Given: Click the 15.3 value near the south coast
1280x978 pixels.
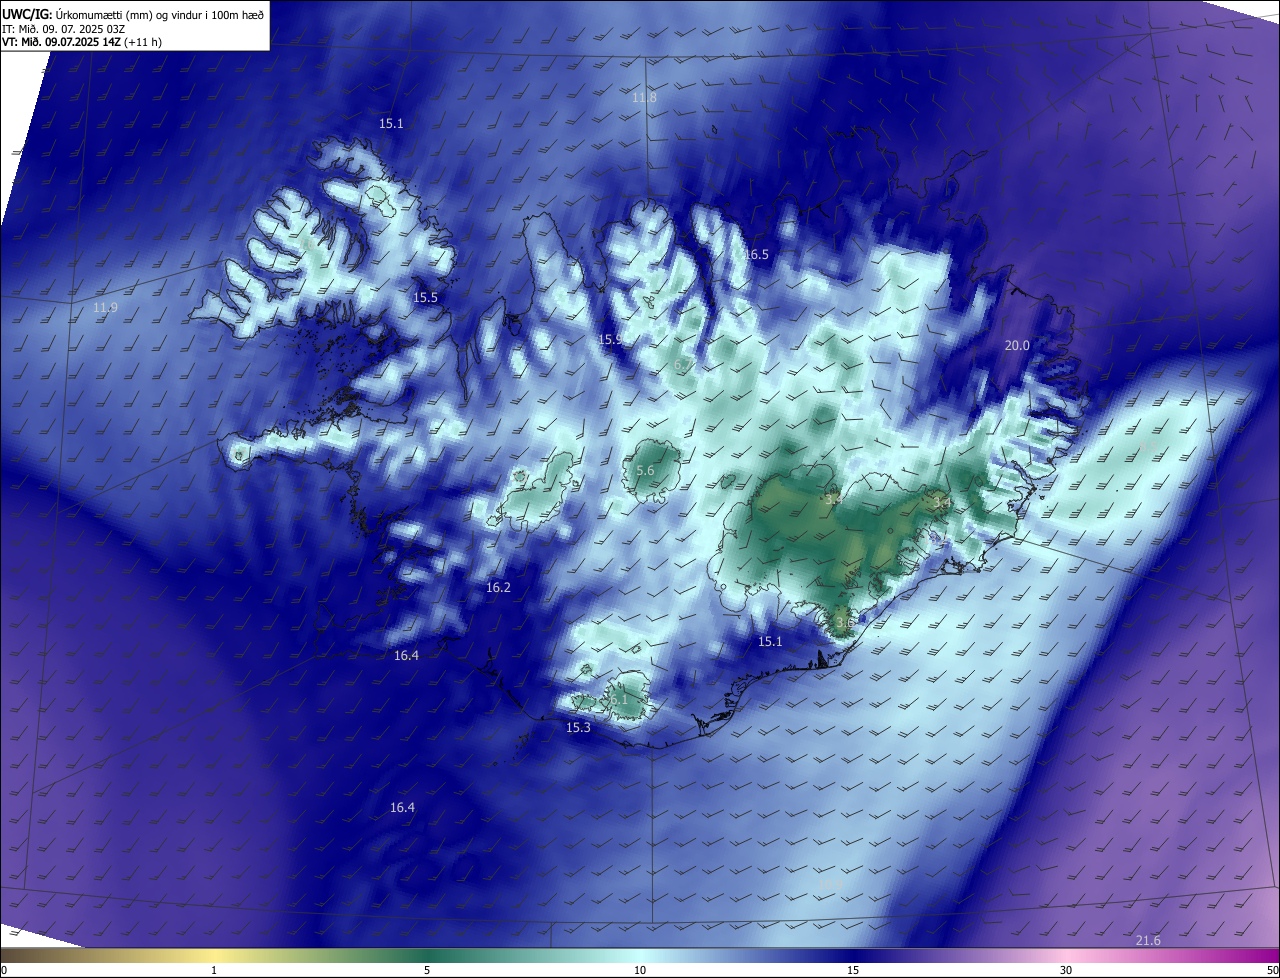Looking at the screenshot, I should pos(579,727).
